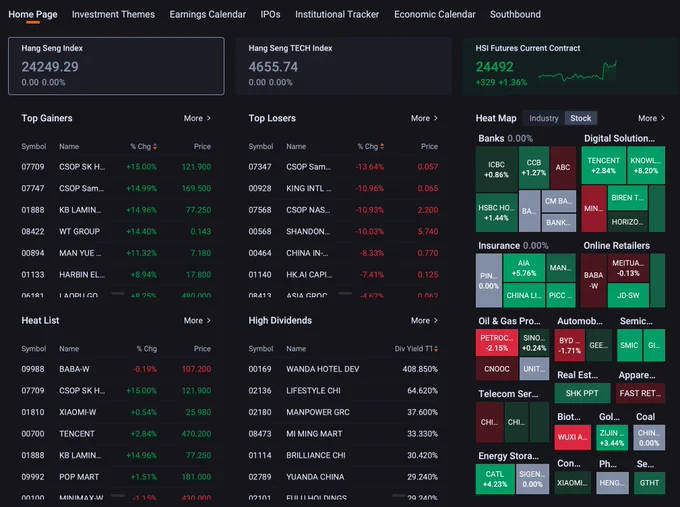Open Institutional Tracker tab
This screenshot has height=507, width=680.
coord(337,14)
